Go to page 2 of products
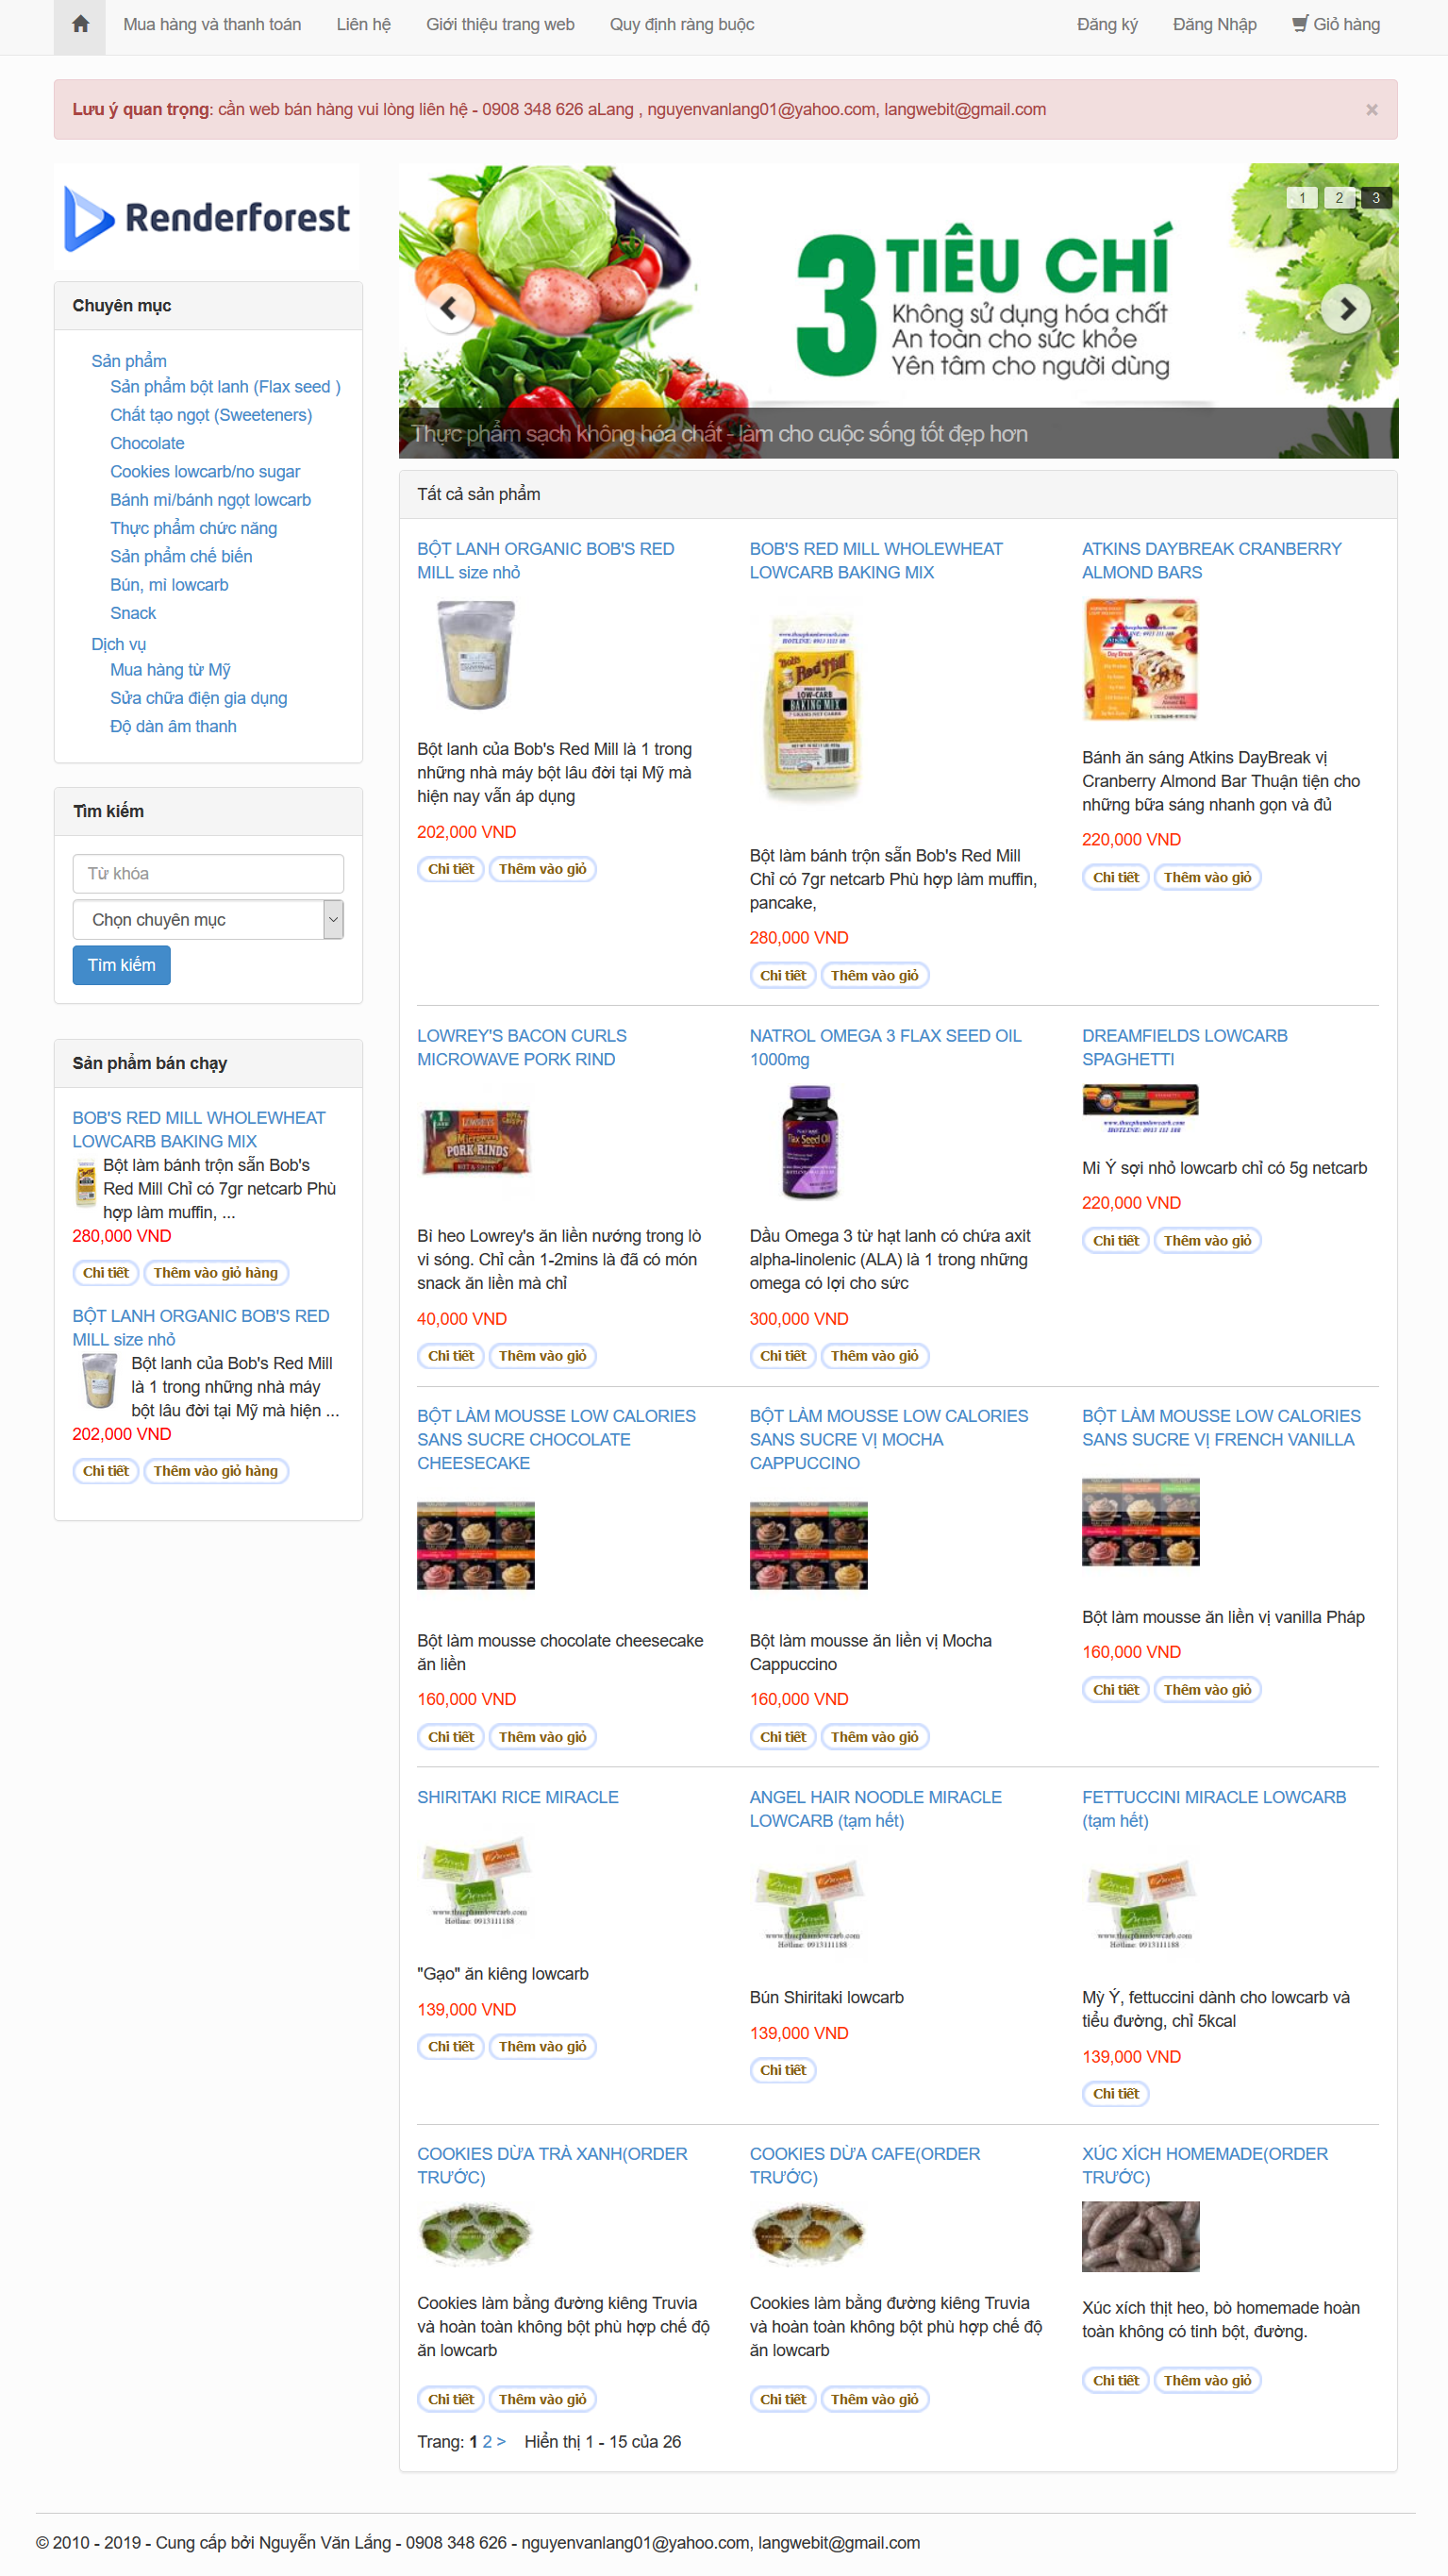The image size is (1448, 2576). tap(487, 2441)
